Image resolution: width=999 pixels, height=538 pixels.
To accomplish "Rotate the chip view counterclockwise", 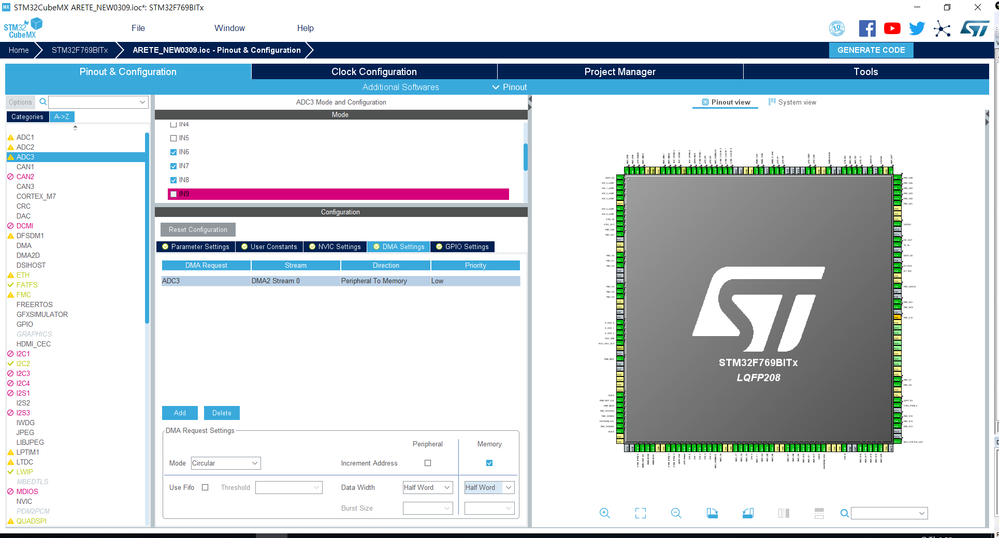I will tap(748, 513).
